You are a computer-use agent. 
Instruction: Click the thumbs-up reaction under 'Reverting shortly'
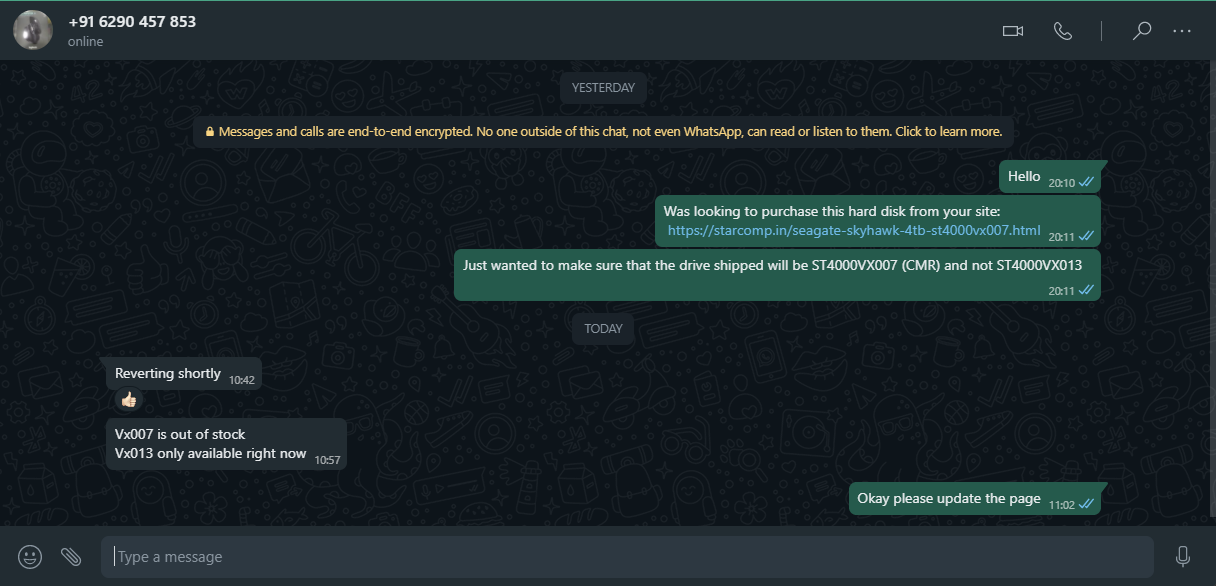128,400
